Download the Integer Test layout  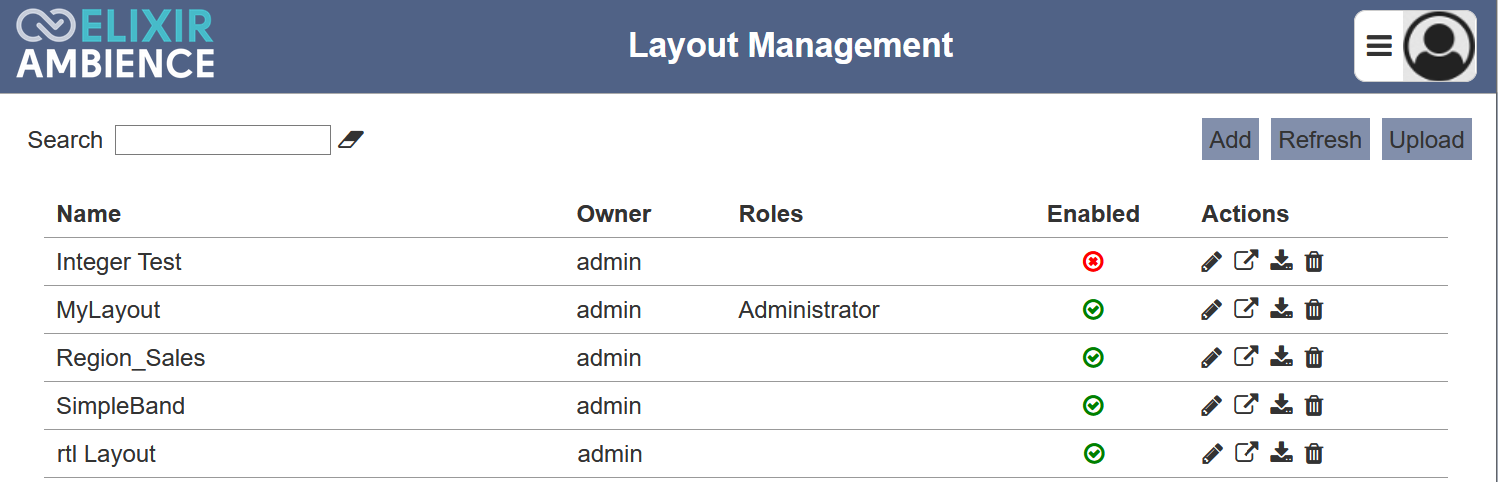(1281, 261)
